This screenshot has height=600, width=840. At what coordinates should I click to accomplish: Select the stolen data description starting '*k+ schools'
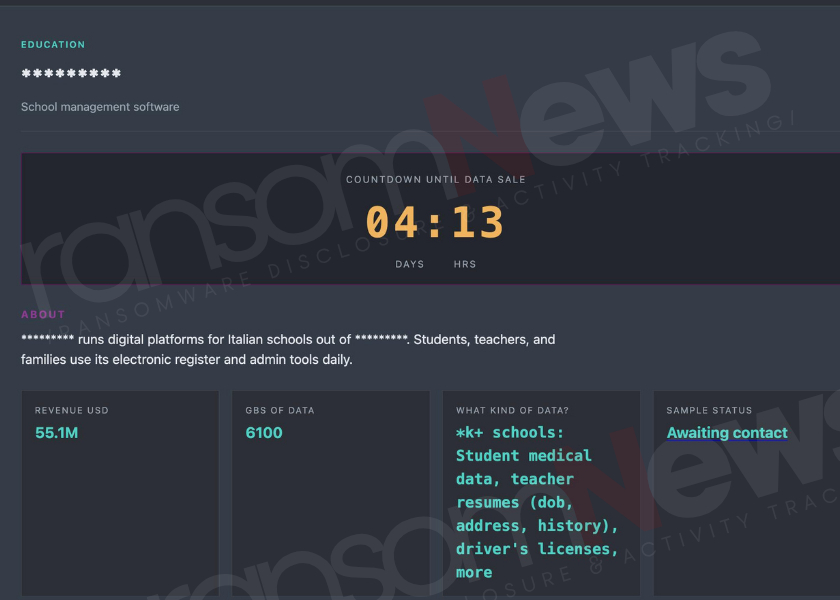[537, 502]
